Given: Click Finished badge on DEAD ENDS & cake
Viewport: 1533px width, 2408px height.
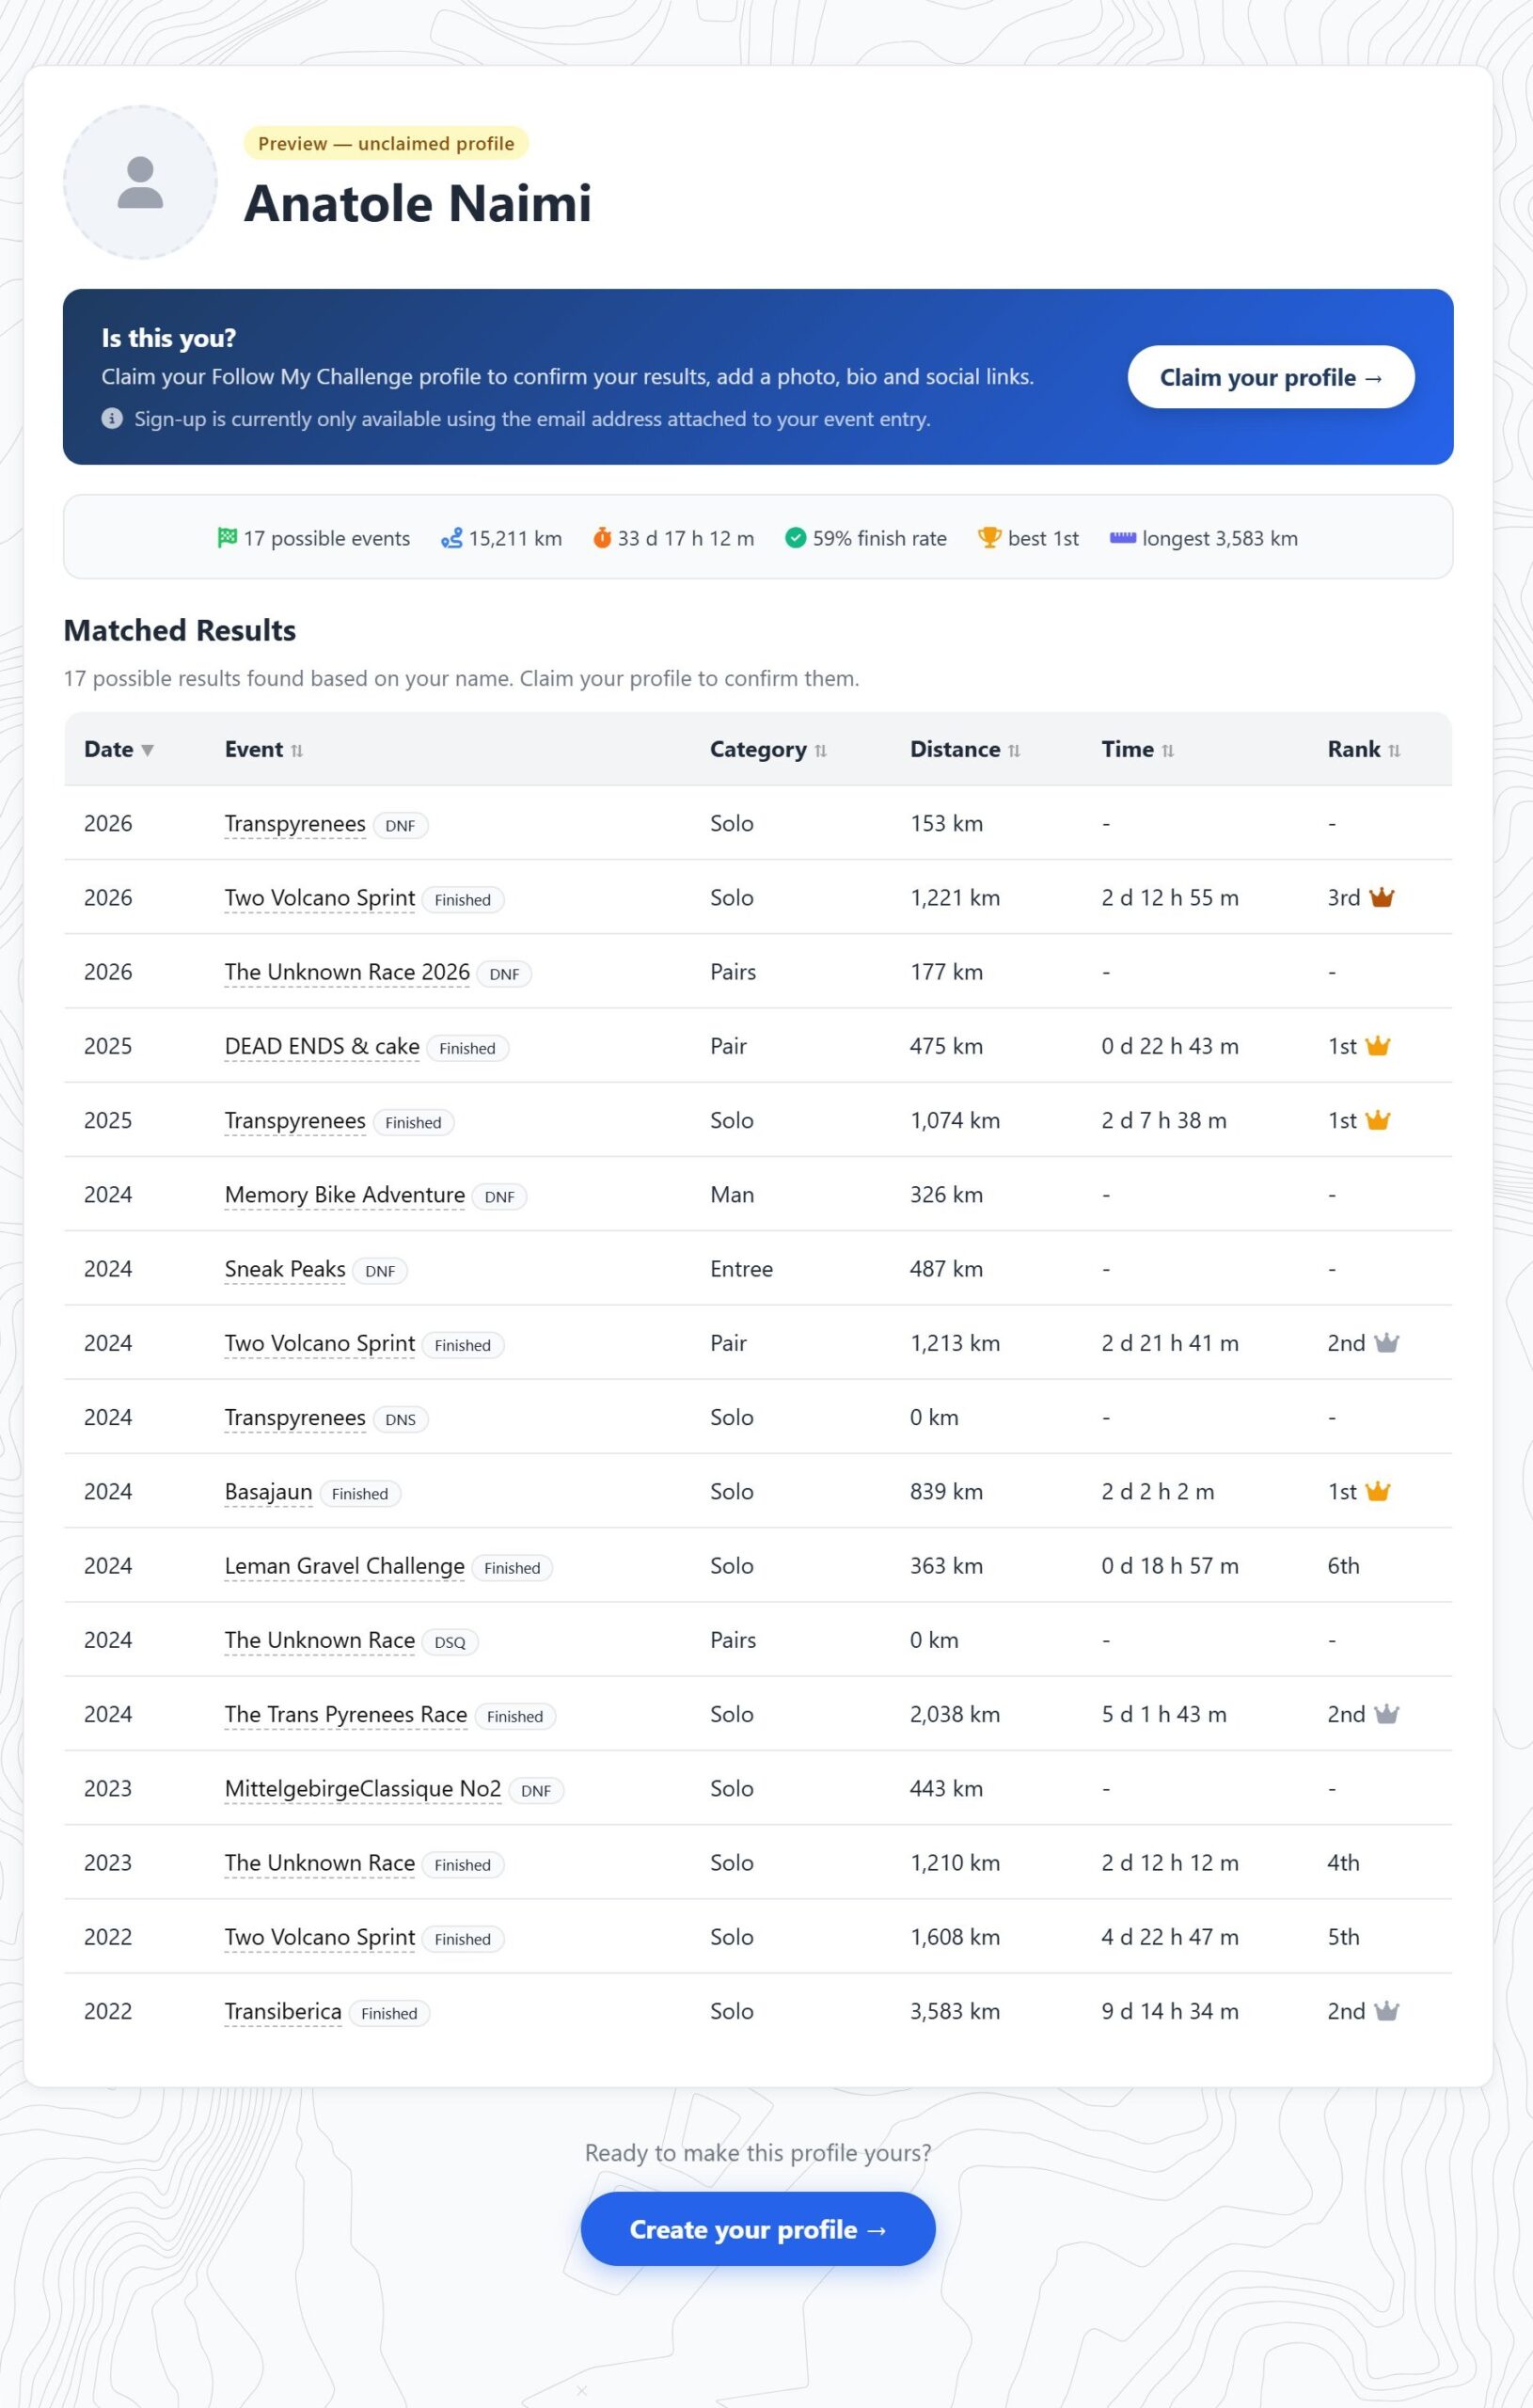Looking at the screenshot, I should point(467,1048).
